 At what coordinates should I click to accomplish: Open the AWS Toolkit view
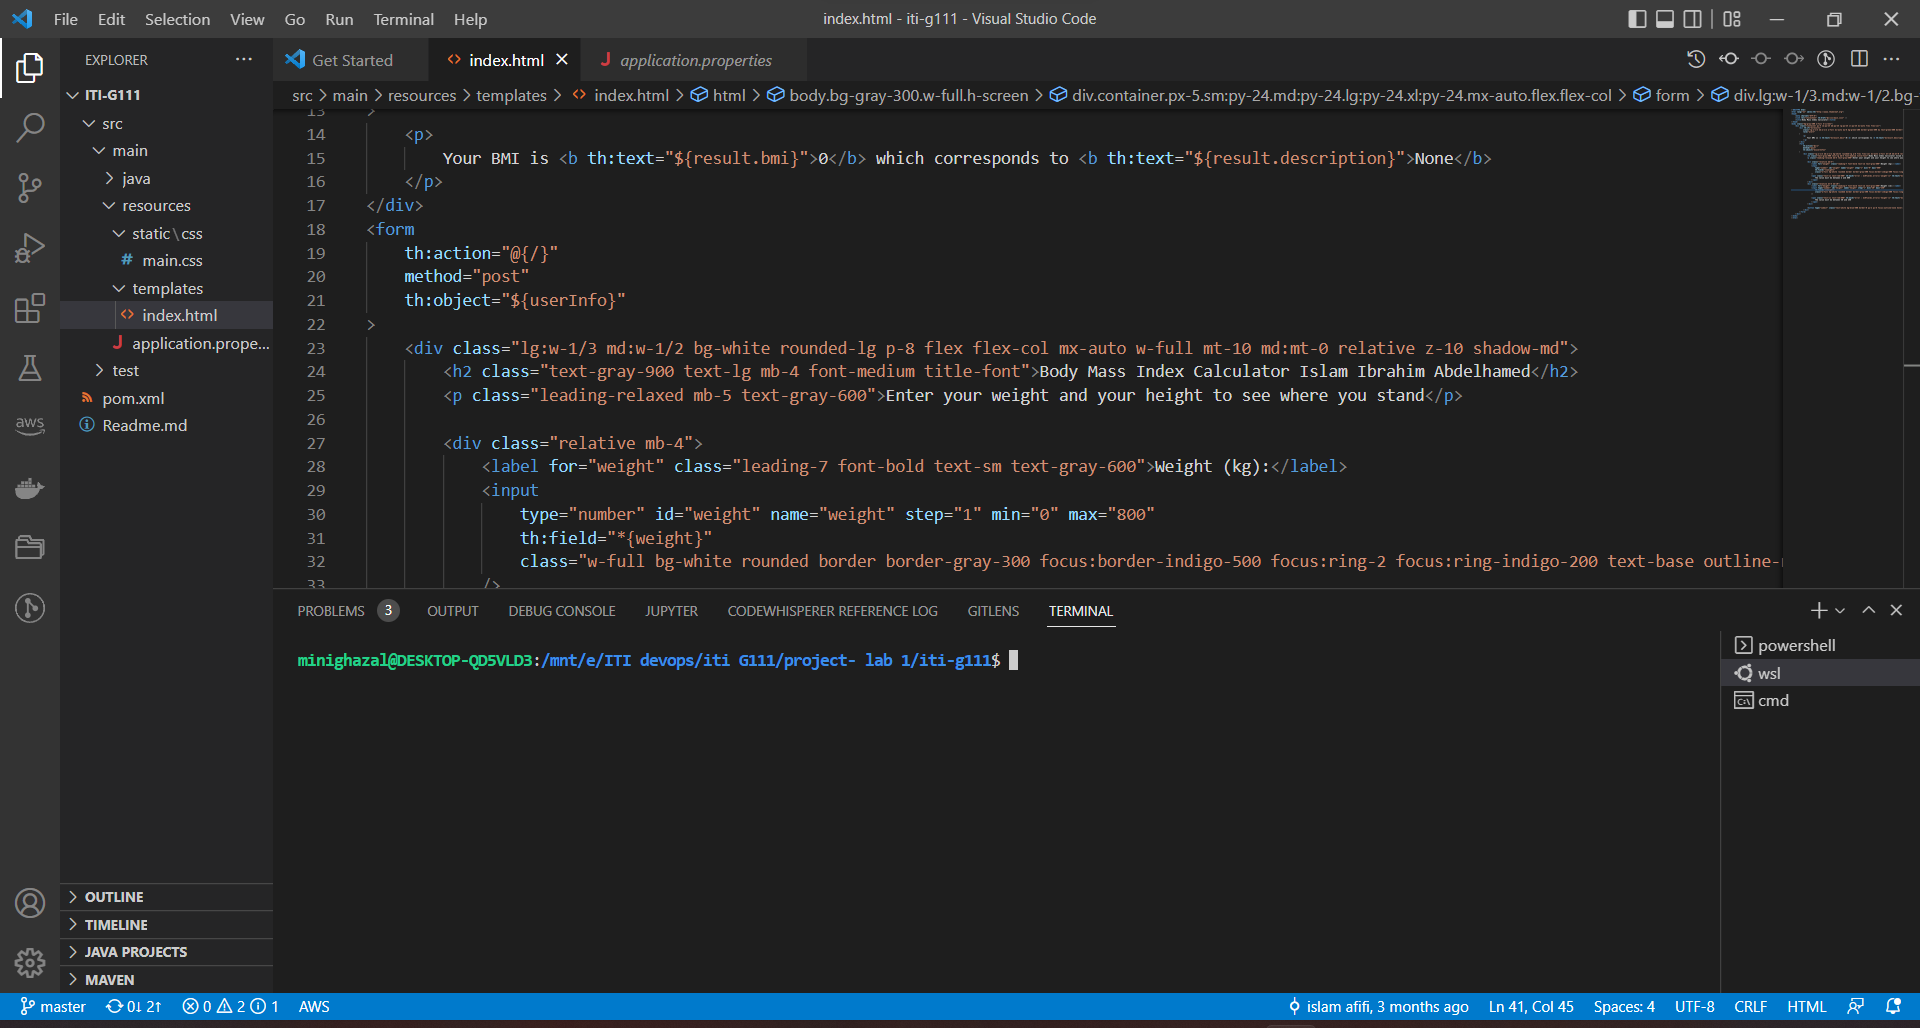pos(30,425)
